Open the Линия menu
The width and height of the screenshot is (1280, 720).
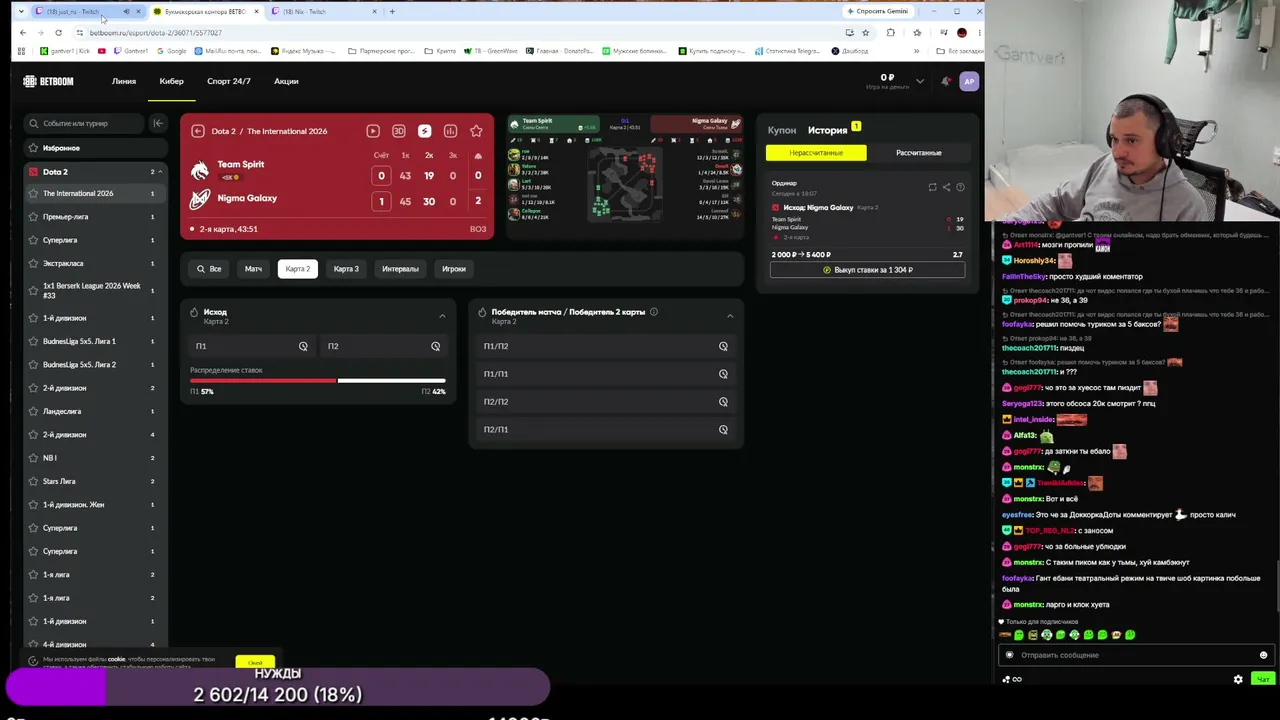(x=124, y=81)
